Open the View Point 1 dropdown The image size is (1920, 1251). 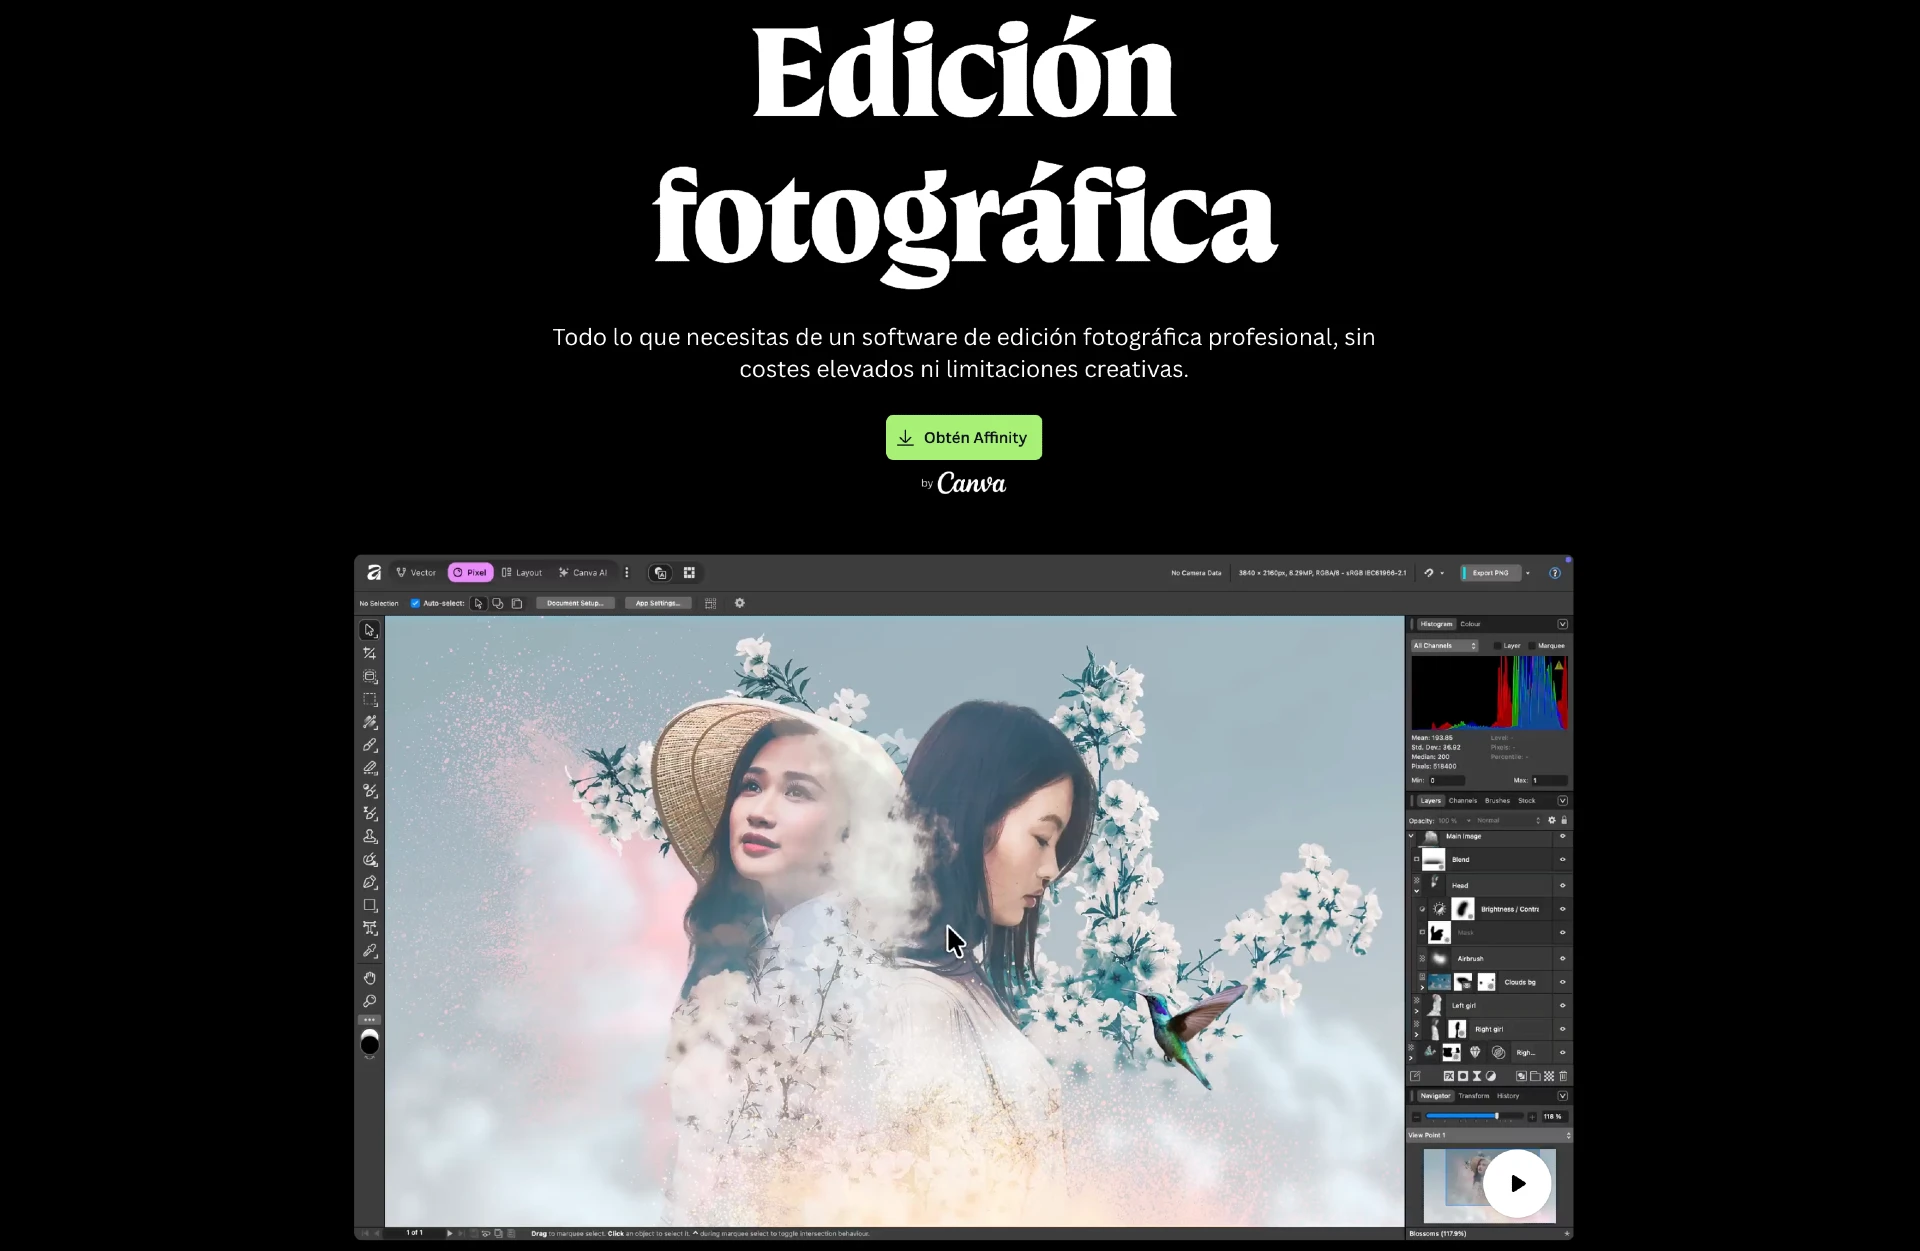pyautogui.click(x=1489, y=1135)
